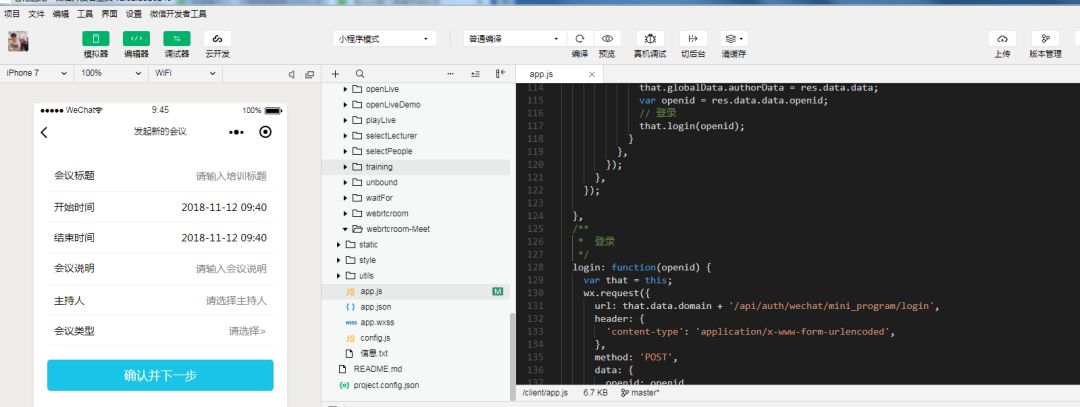Open the 编辑 menu
The height and width of the screenshot is (407, 1080).
[61, 14]
